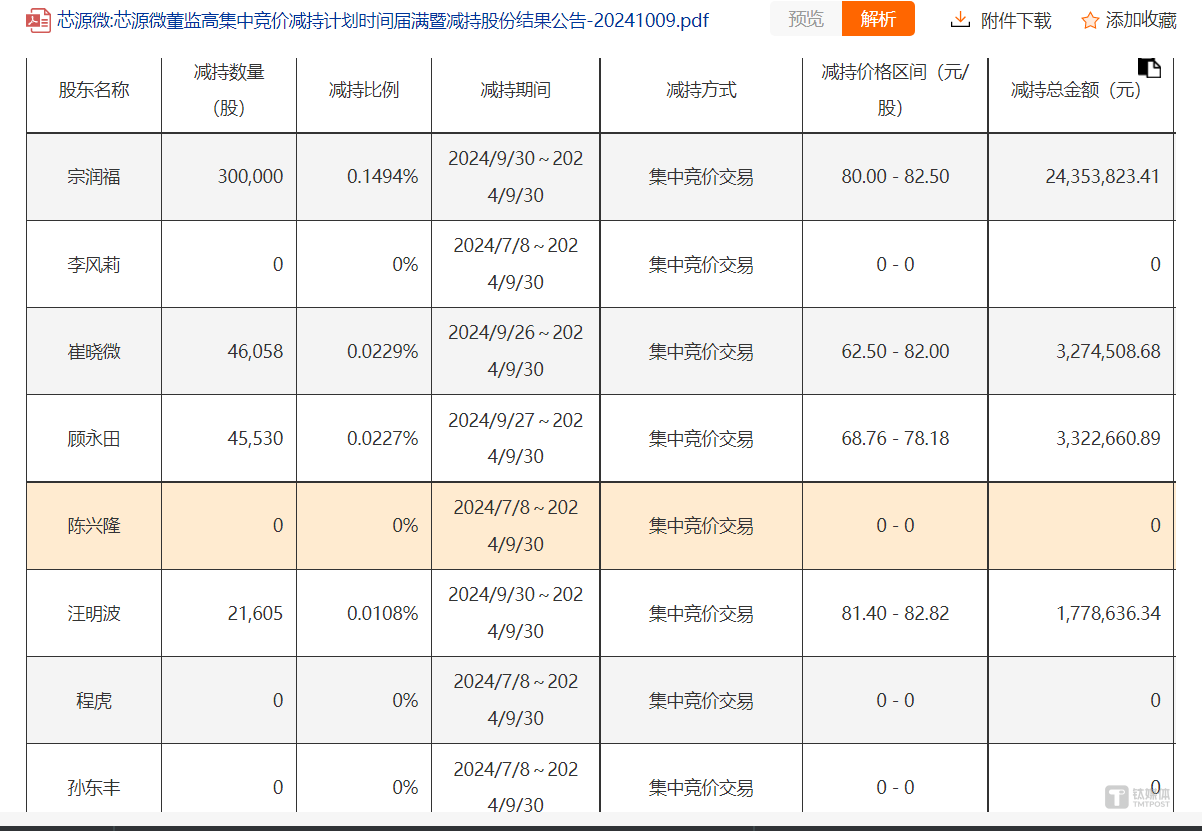Click the total amount 24,353,823.41
1202x831 pixels.
coord(1103,176)
